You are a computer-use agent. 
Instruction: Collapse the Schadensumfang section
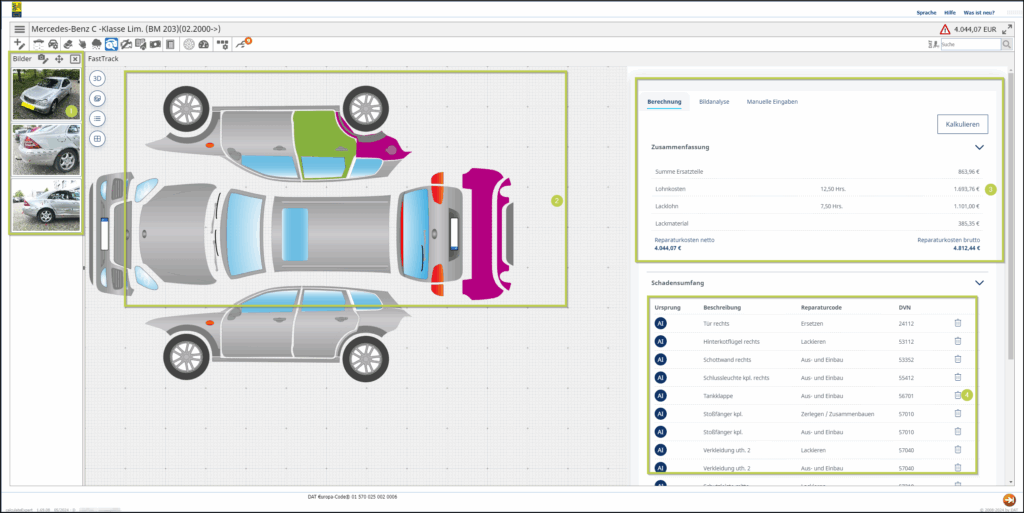[x=979, y=283]
